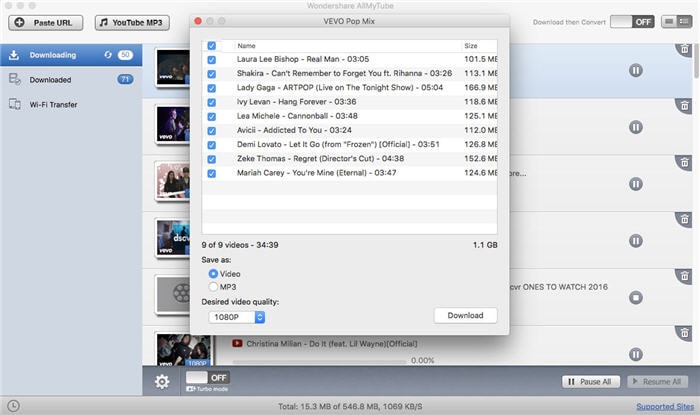Open the Wi-Fi Transfer tab
700x415 pixels.
(71, 104)
